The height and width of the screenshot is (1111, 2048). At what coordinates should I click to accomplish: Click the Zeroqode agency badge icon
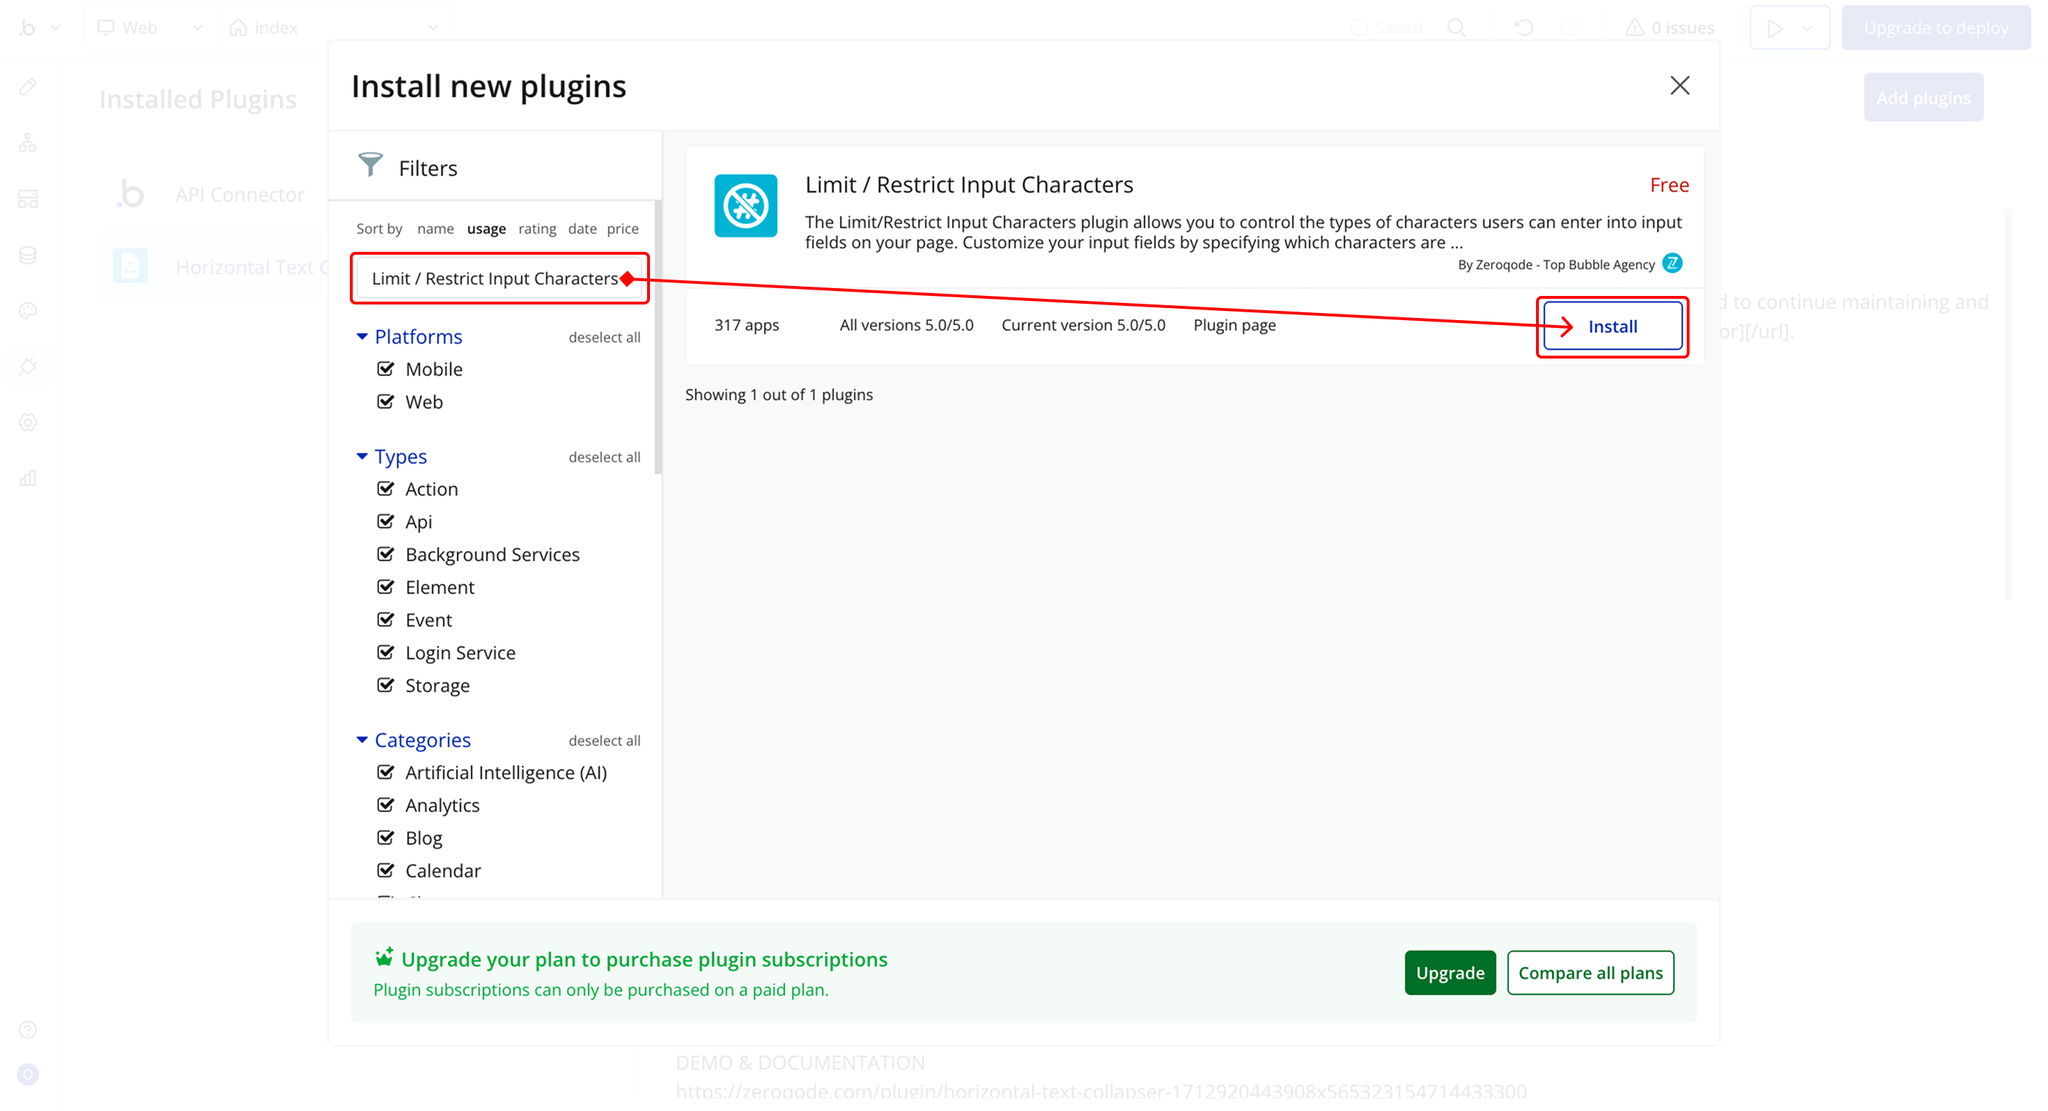click(x=1672, y=263)
